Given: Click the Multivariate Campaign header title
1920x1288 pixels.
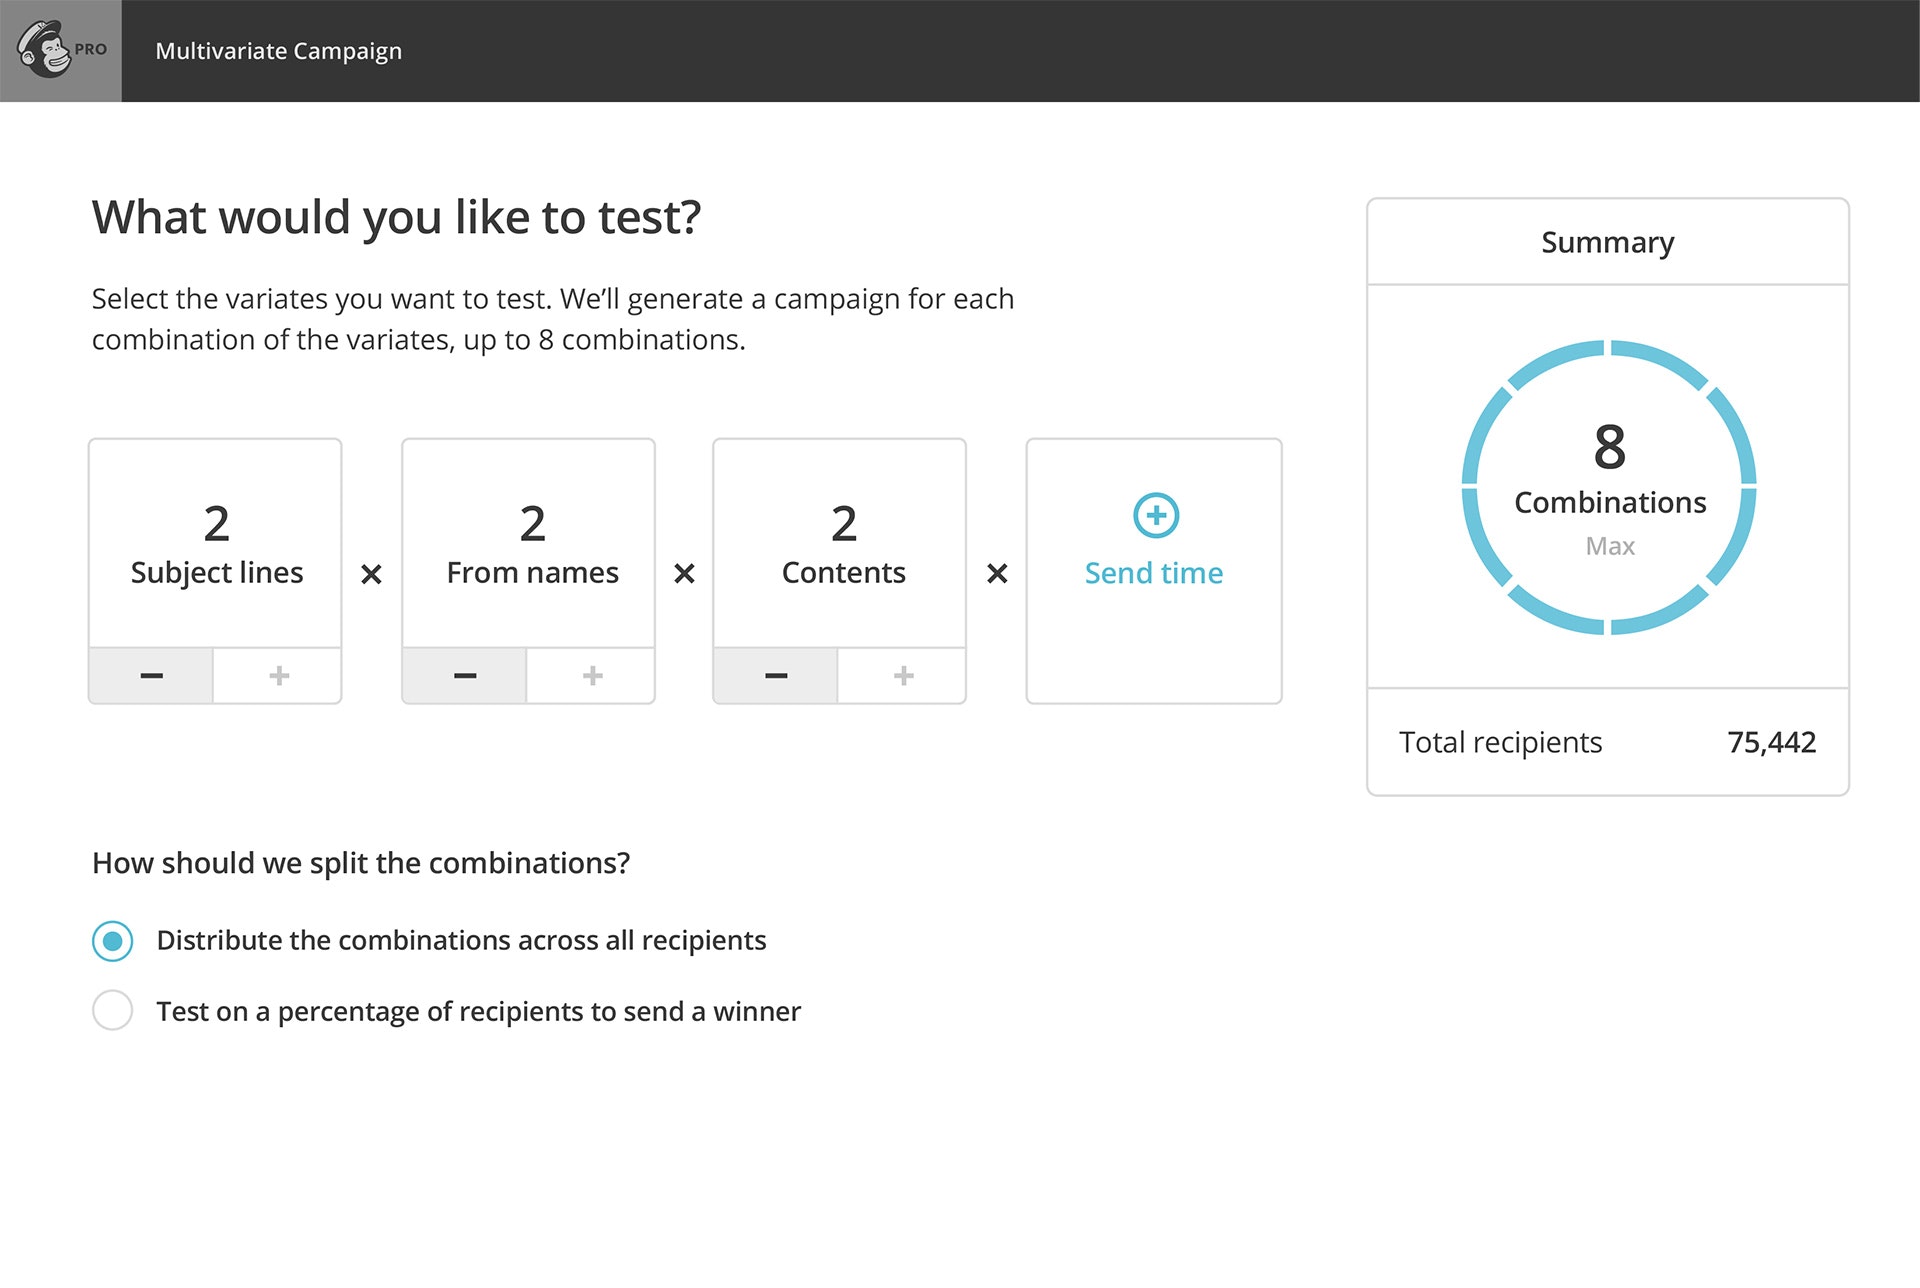Looking at the screenshot, I should [x=278, y=51].
